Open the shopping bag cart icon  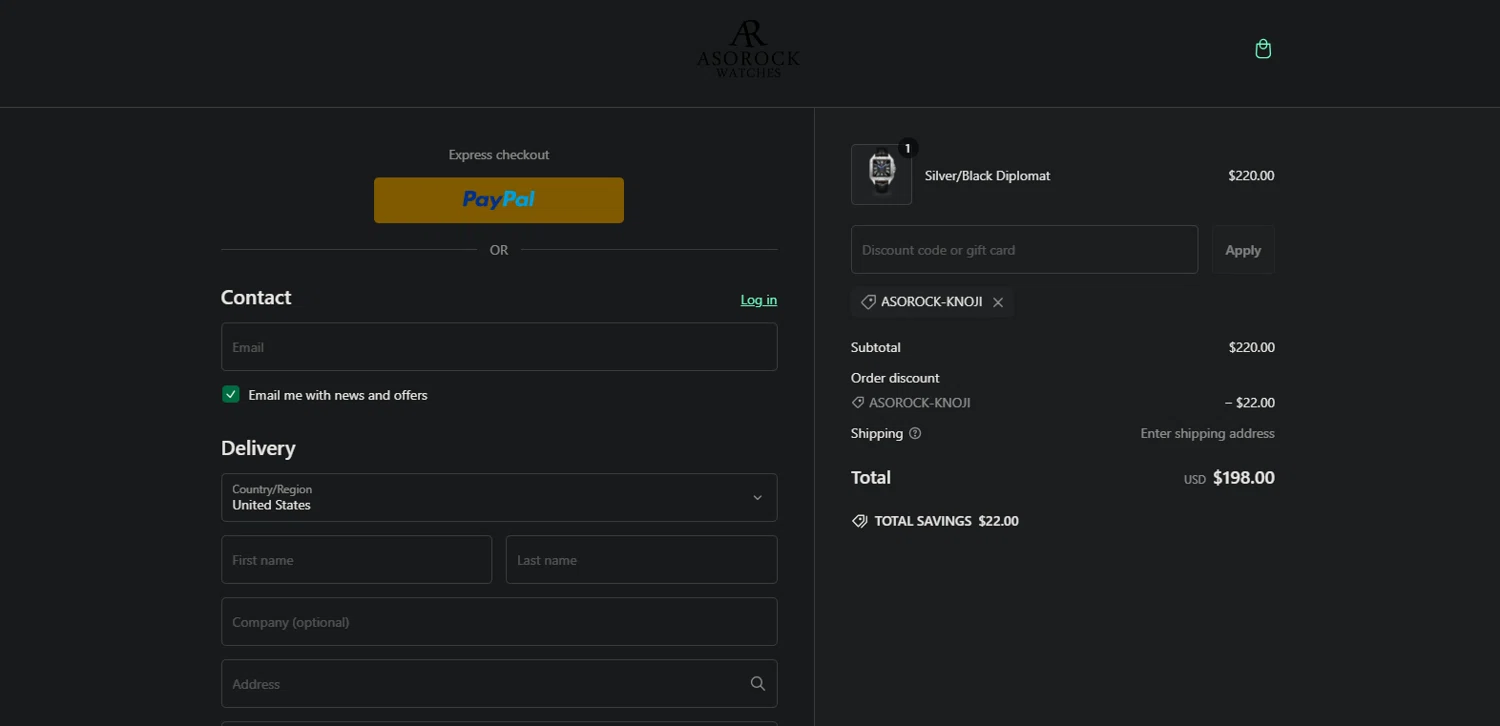1263,49
